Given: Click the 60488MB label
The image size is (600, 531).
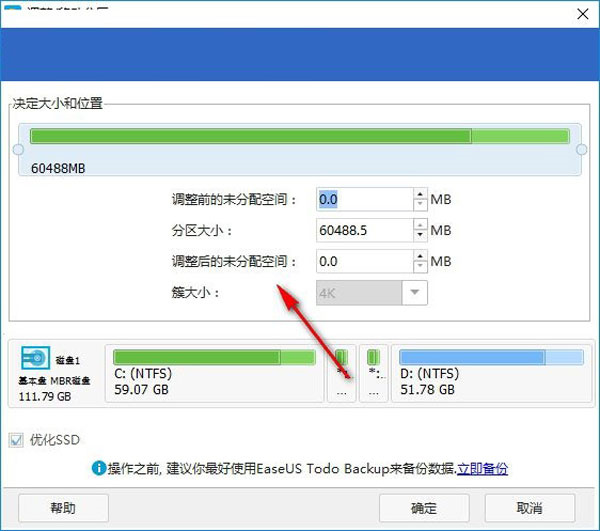Looking at the screenshot, I should [58, 168].
